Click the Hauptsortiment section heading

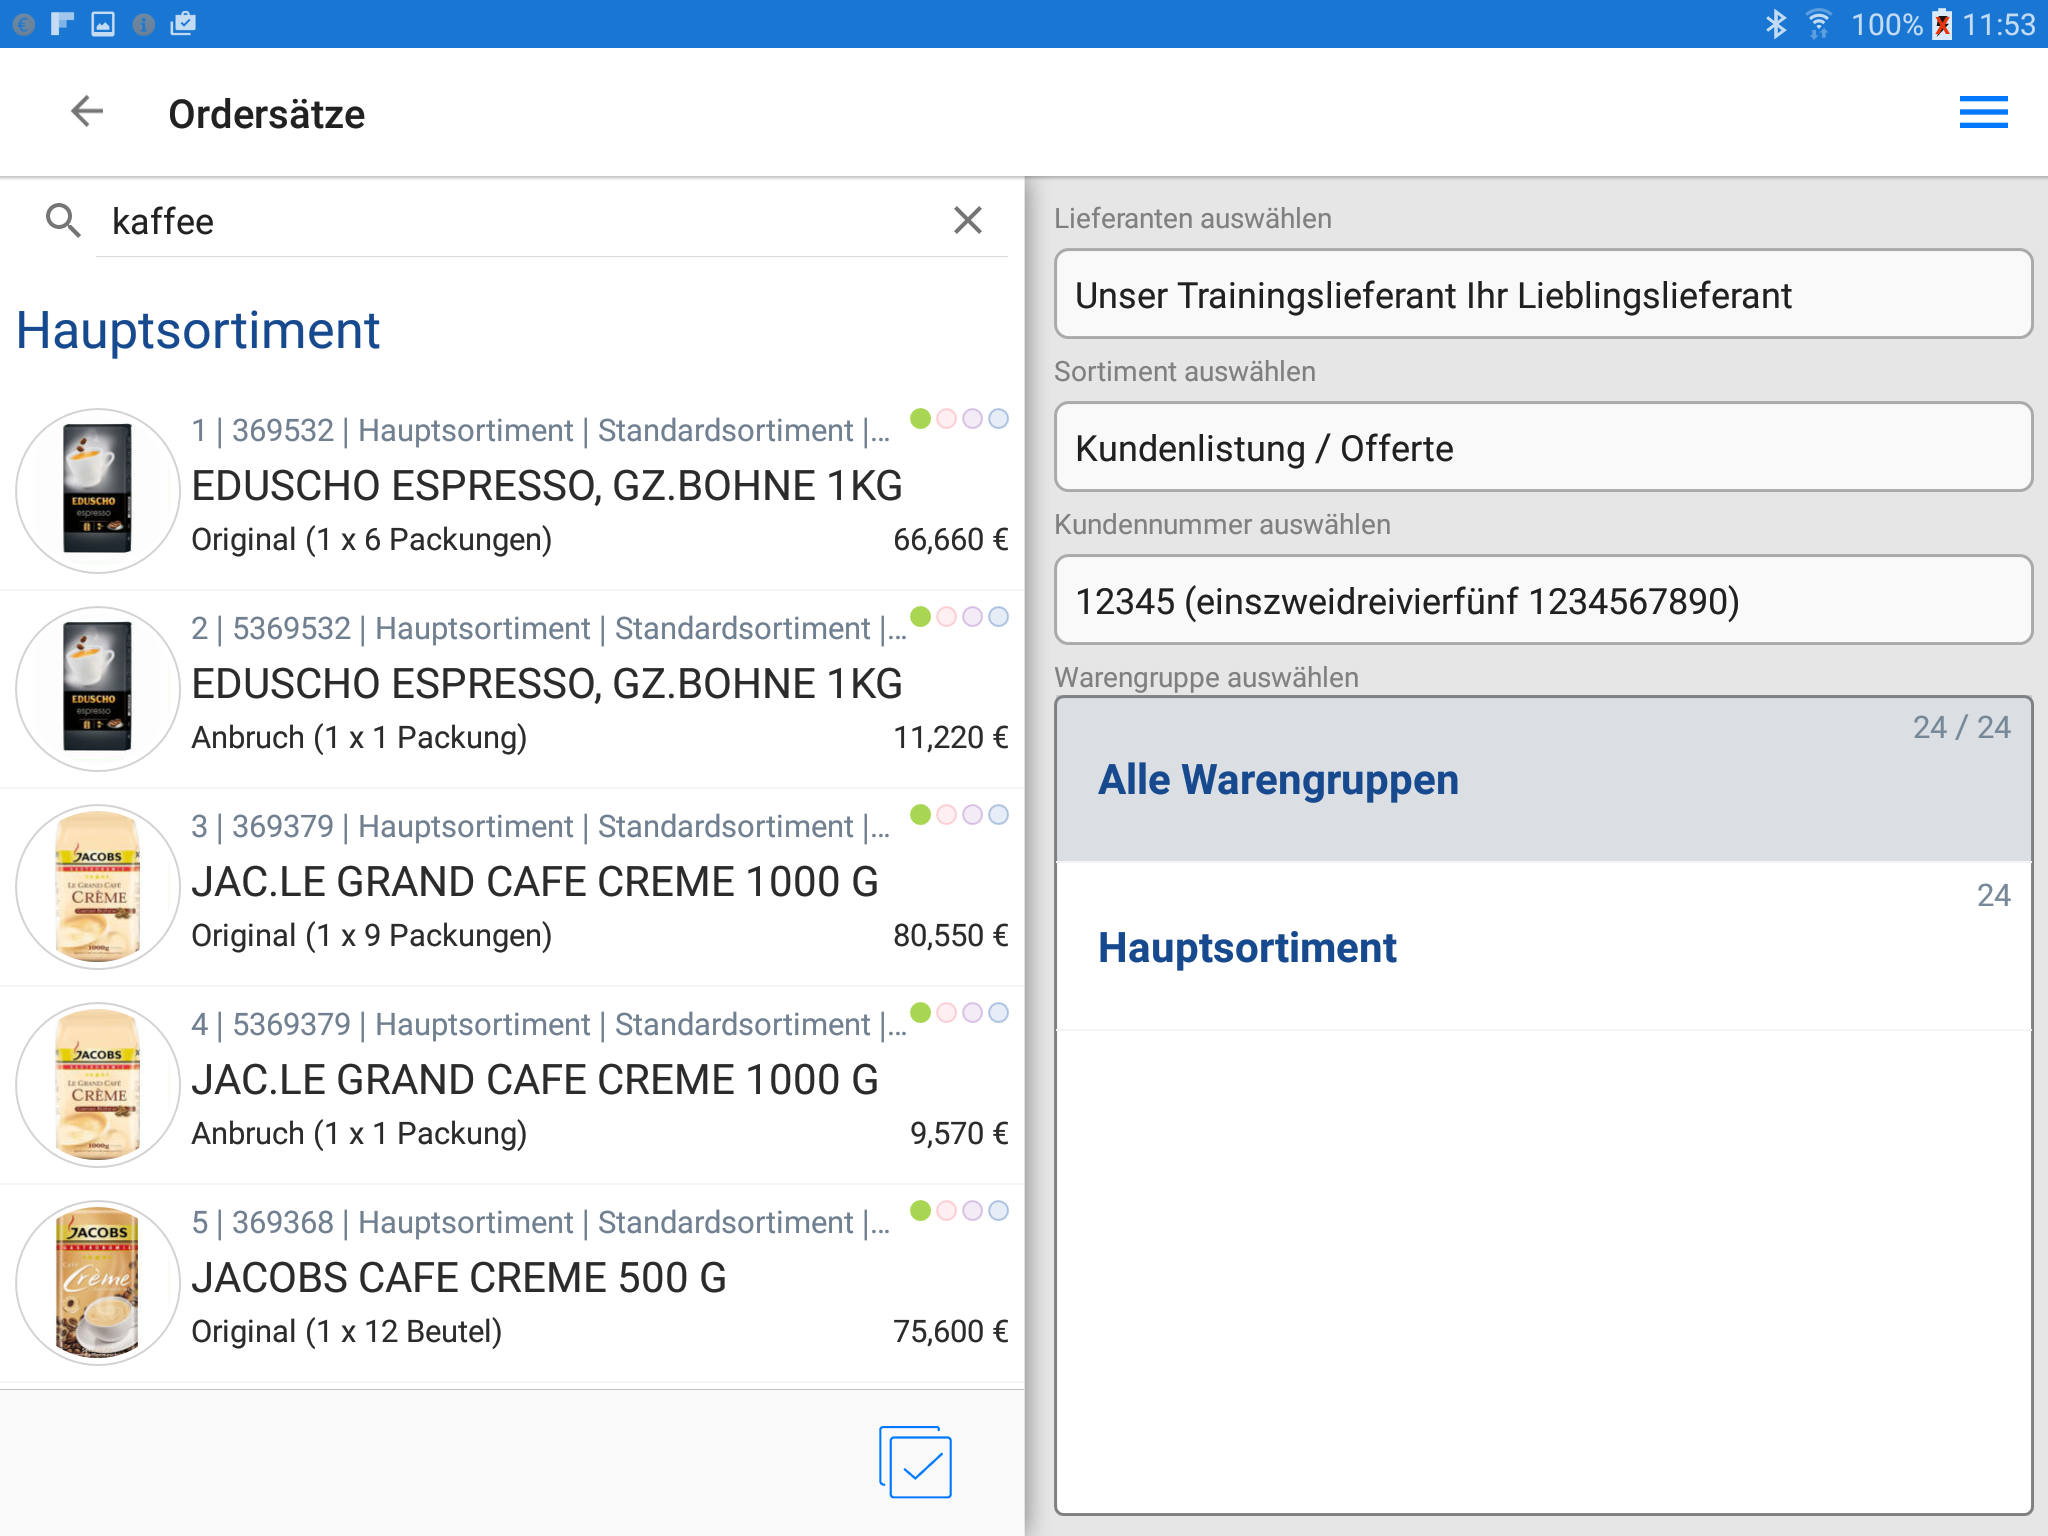tap(198, 331)
